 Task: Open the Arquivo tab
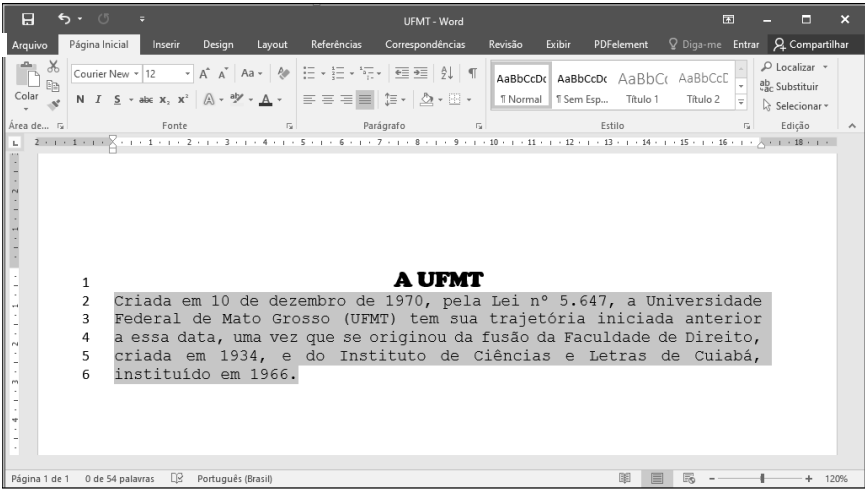pyautogui.click(x=30, y=45)
